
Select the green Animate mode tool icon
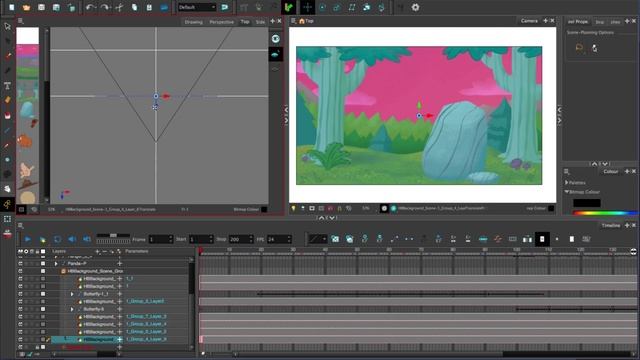point(289,7)
